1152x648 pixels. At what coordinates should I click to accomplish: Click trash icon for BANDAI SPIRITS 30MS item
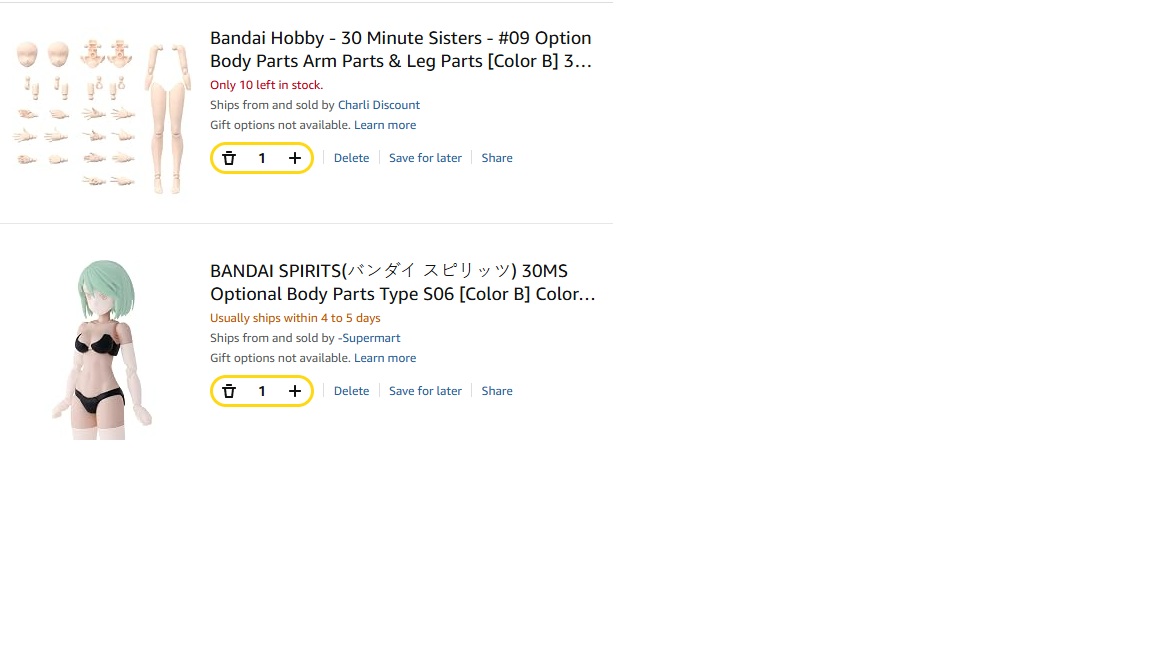[229, 391]
